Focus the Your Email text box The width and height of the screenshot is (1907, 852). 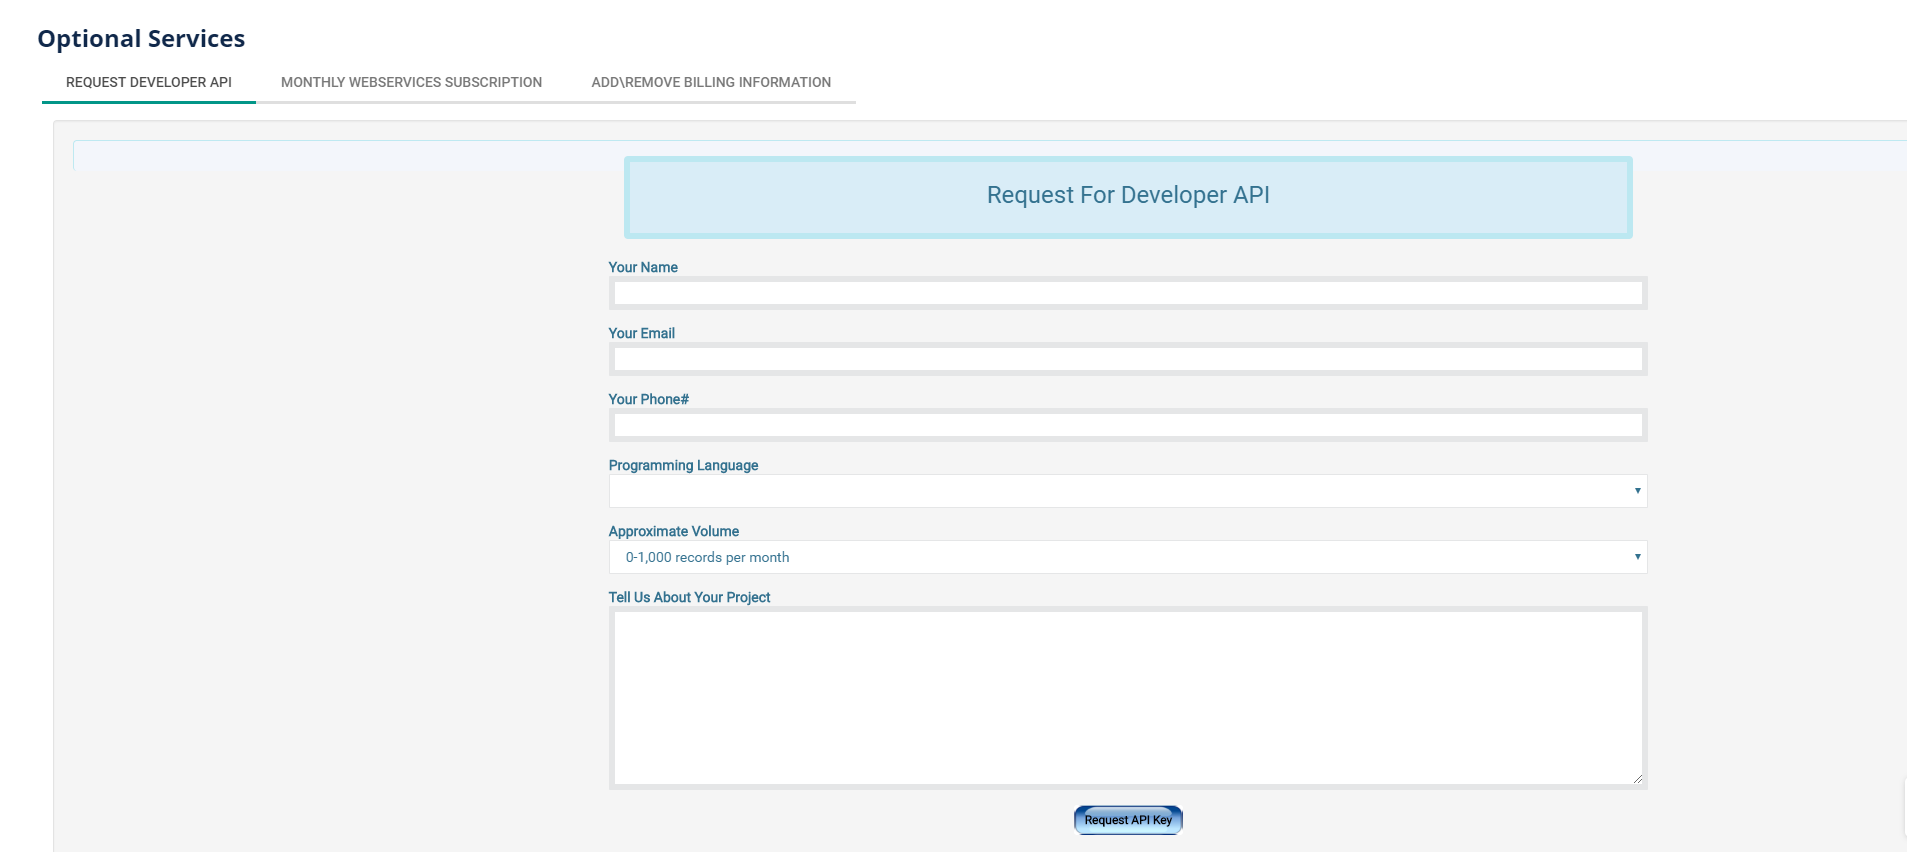1127,359
